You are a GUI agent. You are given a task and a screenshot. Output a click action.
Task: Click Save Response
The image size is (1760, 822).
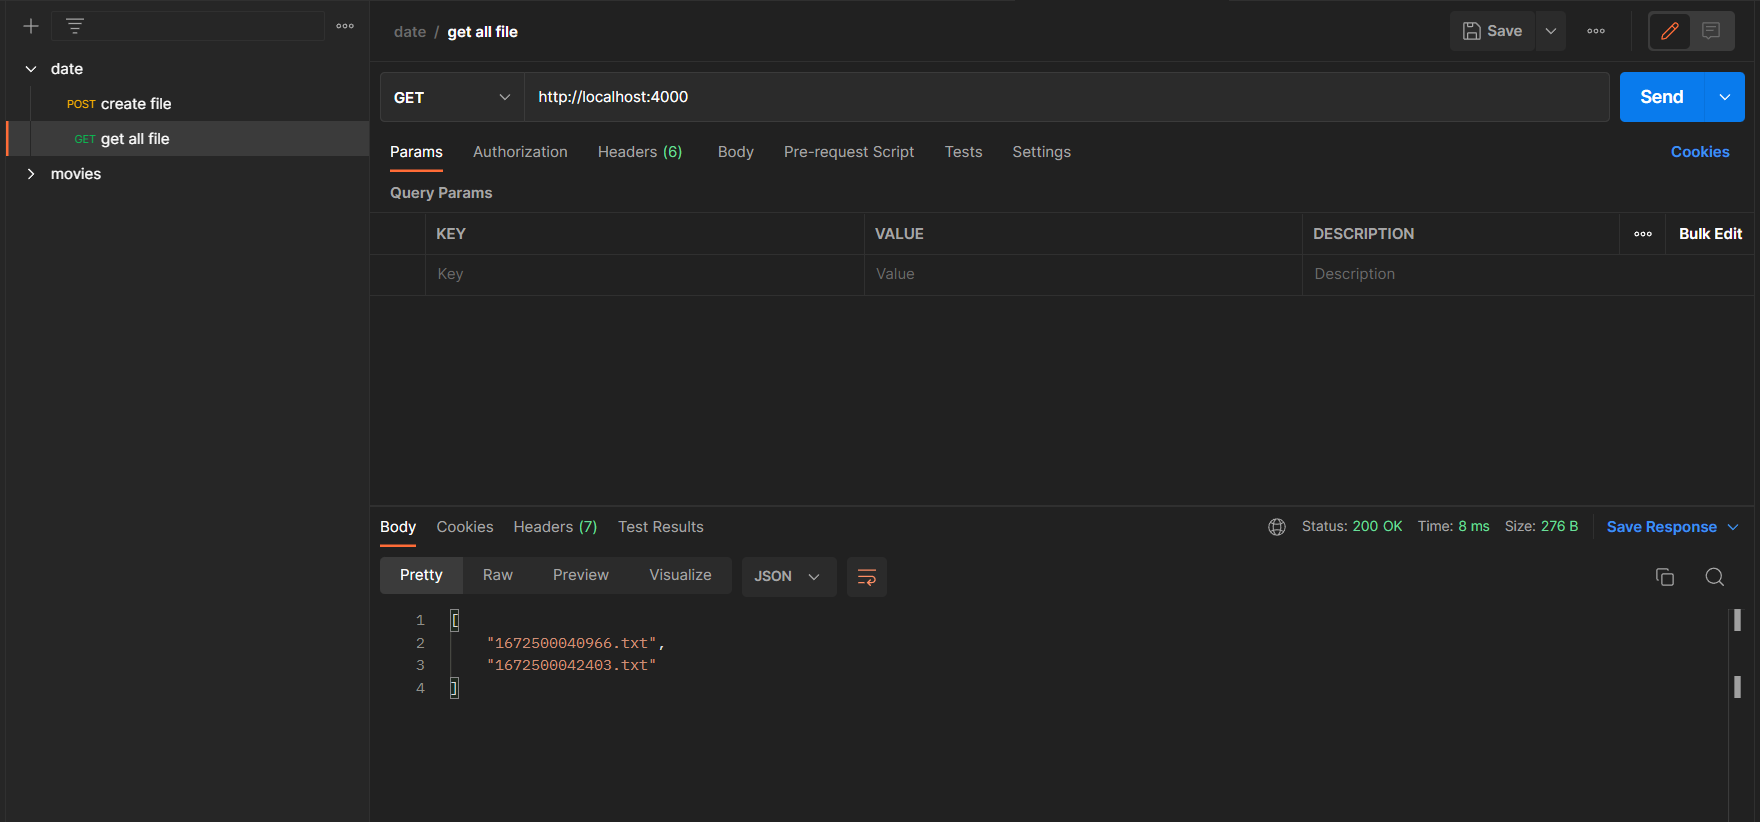click(x=1661, y=527)
